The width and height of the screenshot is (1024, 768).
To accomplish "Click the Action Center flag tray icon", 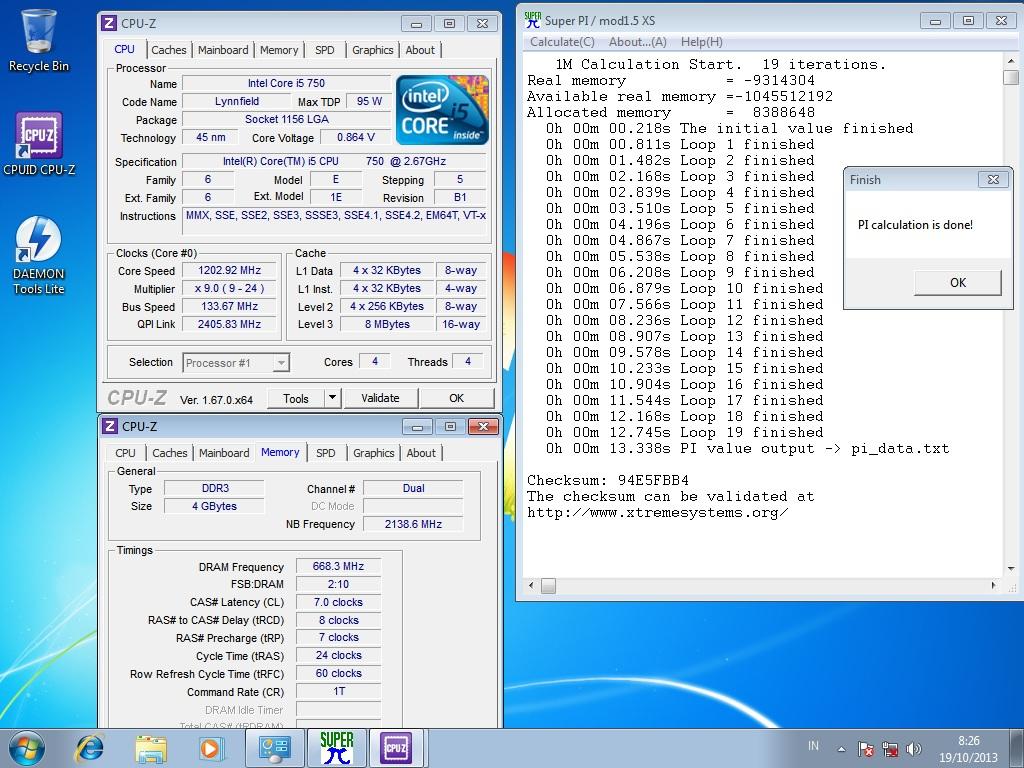I will click(866, 749).
